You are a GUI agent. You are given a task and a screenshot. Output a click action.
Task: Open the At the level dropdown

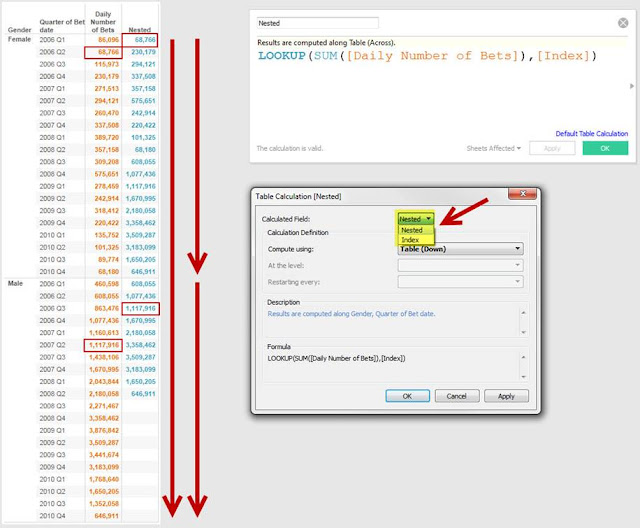(460, 265)
